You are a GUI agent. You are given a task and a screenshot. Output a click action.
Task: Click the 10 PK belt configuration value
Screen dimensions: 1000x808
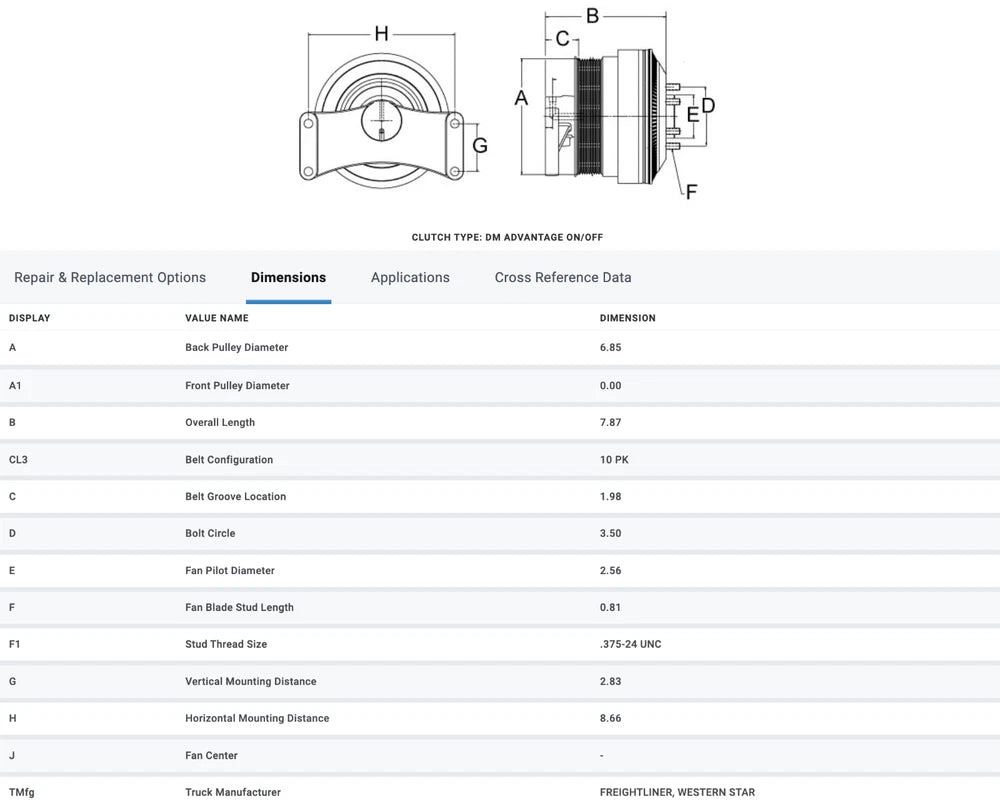pos(614,460)
